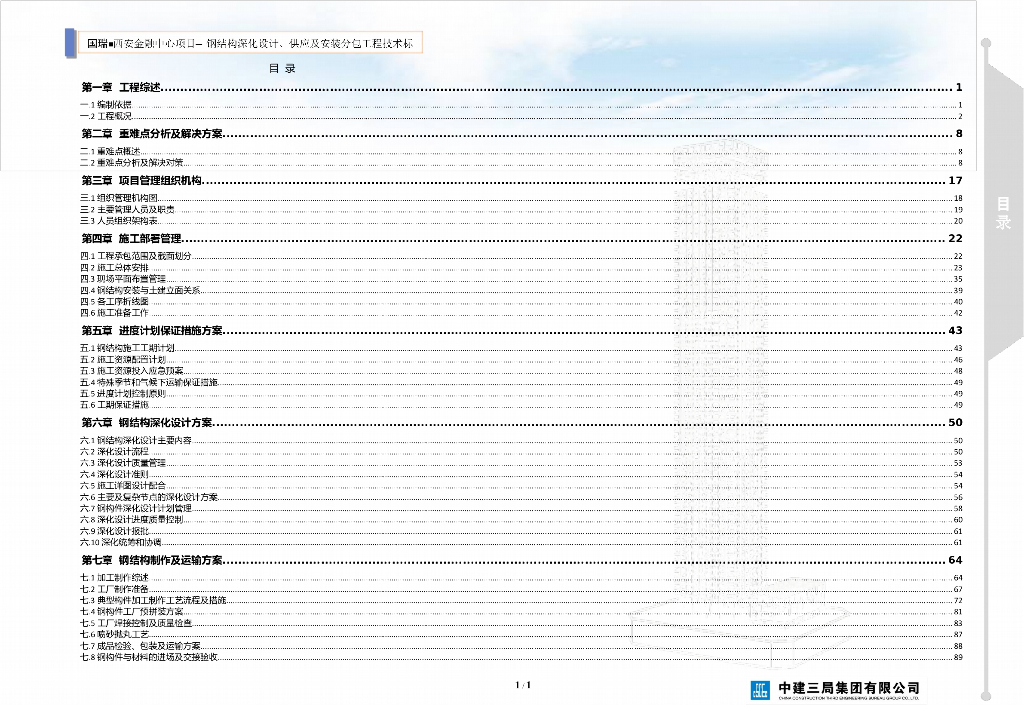1024x724 pixels.
Task: Select 六.1 钢结构深化设计主要内容
Action: (x=521, y=441)
